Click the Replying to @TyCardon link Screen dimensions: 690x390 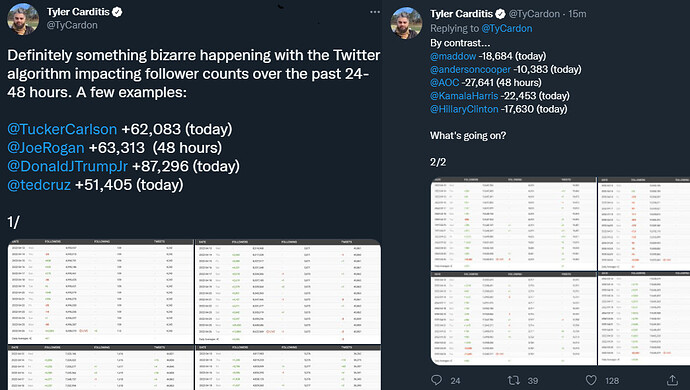point(506,28)
